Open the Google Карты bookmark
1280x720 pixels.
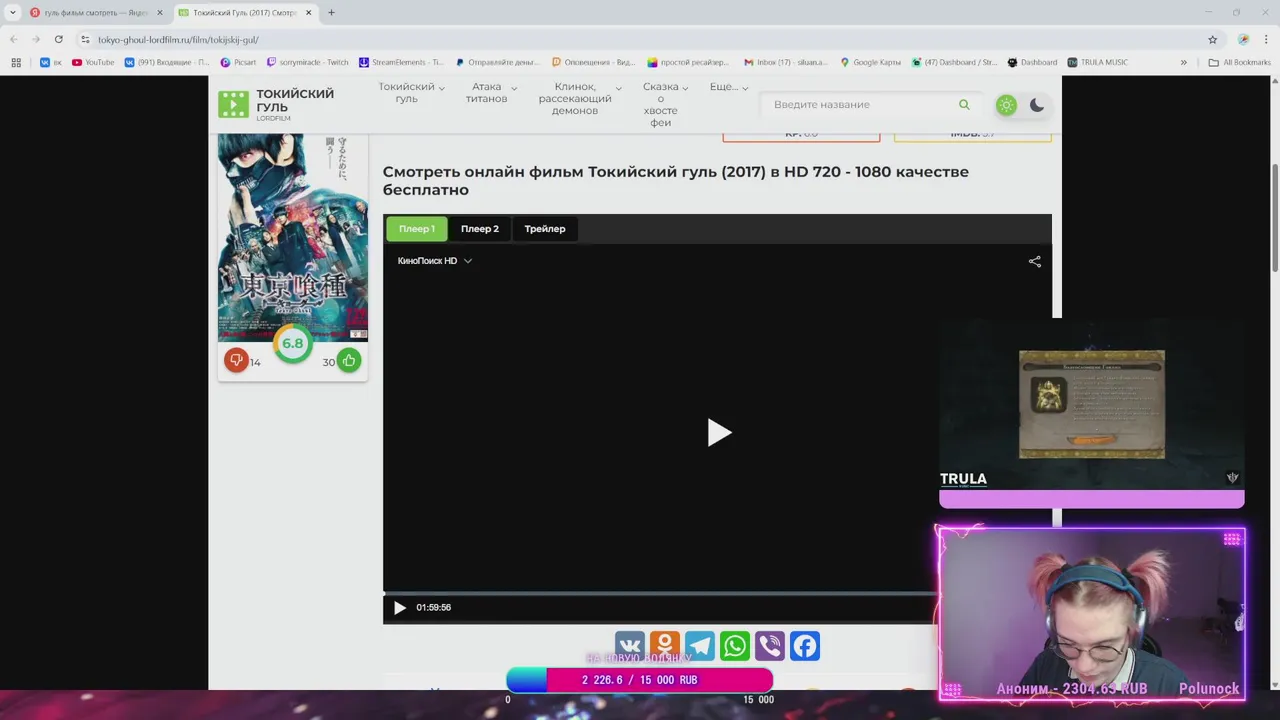point(871,62)
